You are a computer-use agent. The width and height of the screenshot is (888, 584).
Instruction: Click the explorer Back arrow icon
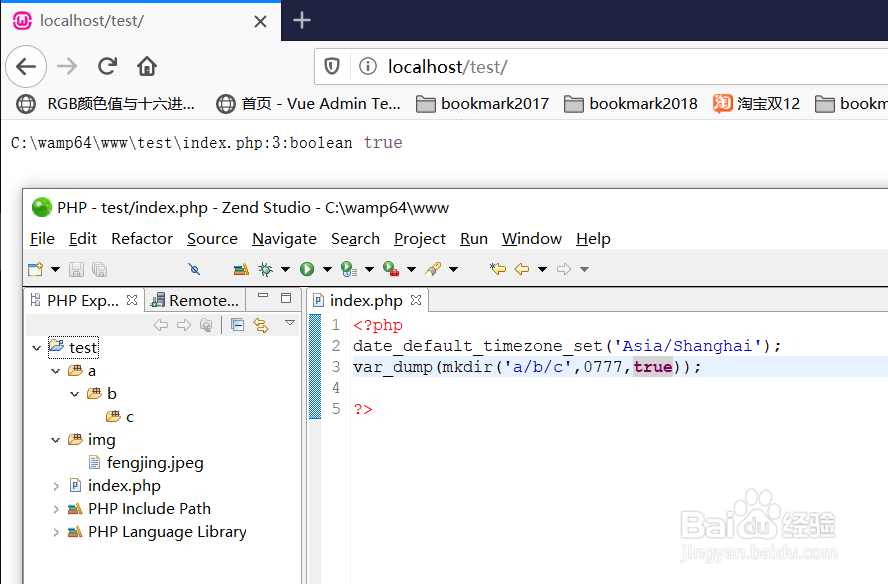coord(161,325)
